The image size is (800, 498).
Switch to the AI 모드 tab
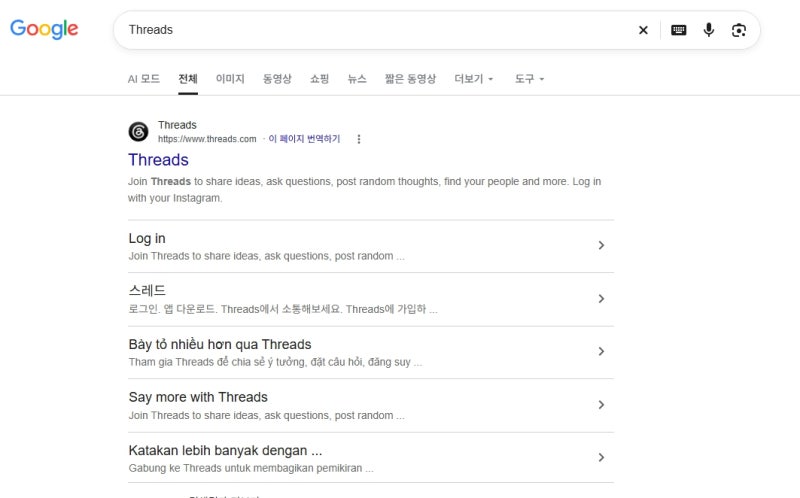click(144, 79)
